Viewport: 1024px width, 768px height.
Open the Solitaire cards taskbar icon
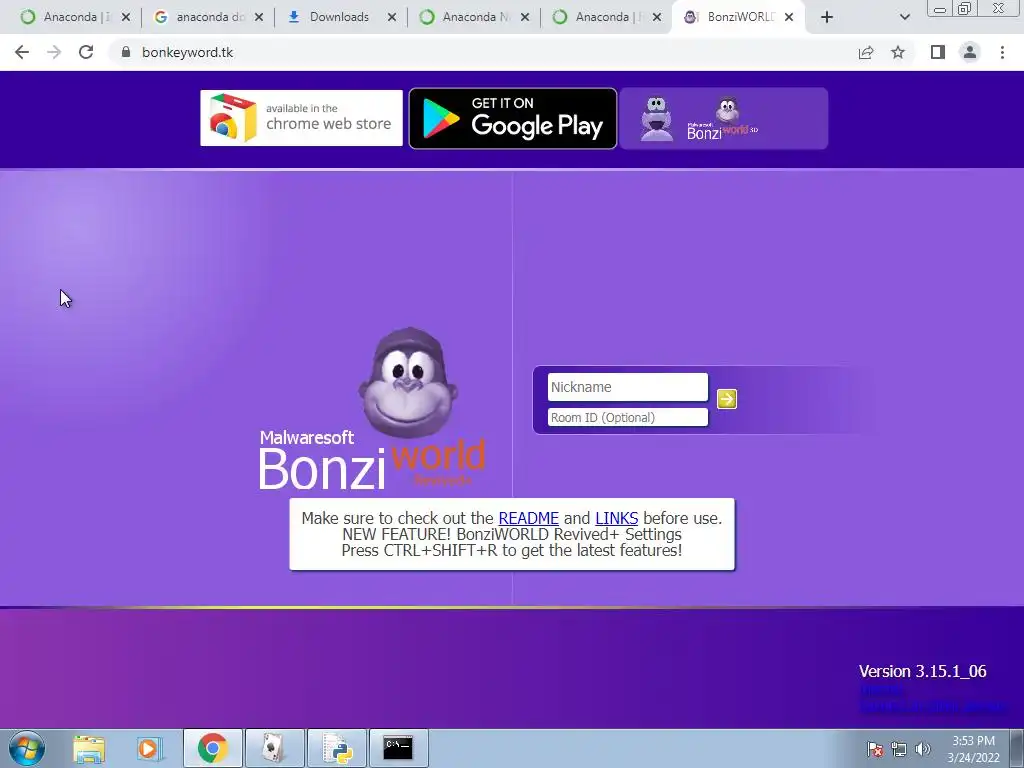tap(274, 749)
